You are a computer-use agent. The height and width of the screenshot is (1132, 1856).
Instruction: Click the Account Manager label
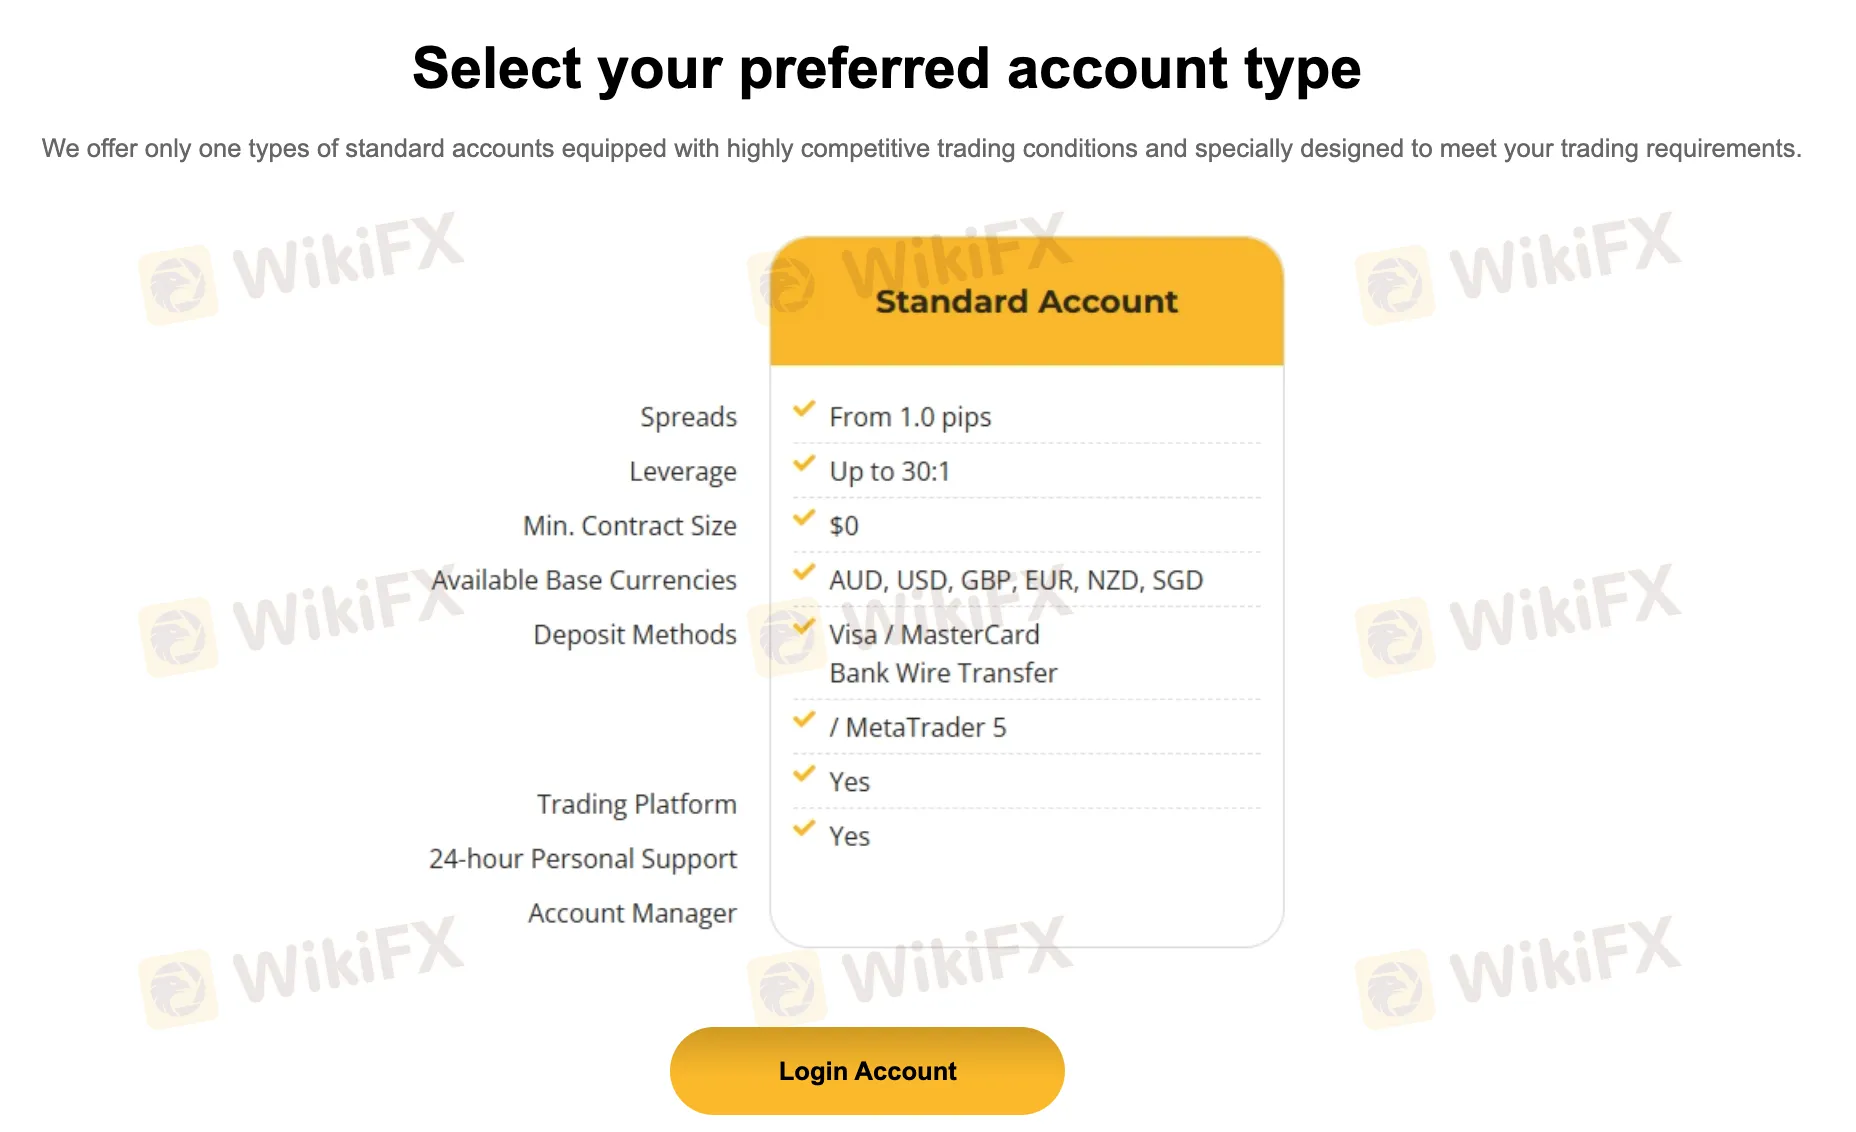631,913
